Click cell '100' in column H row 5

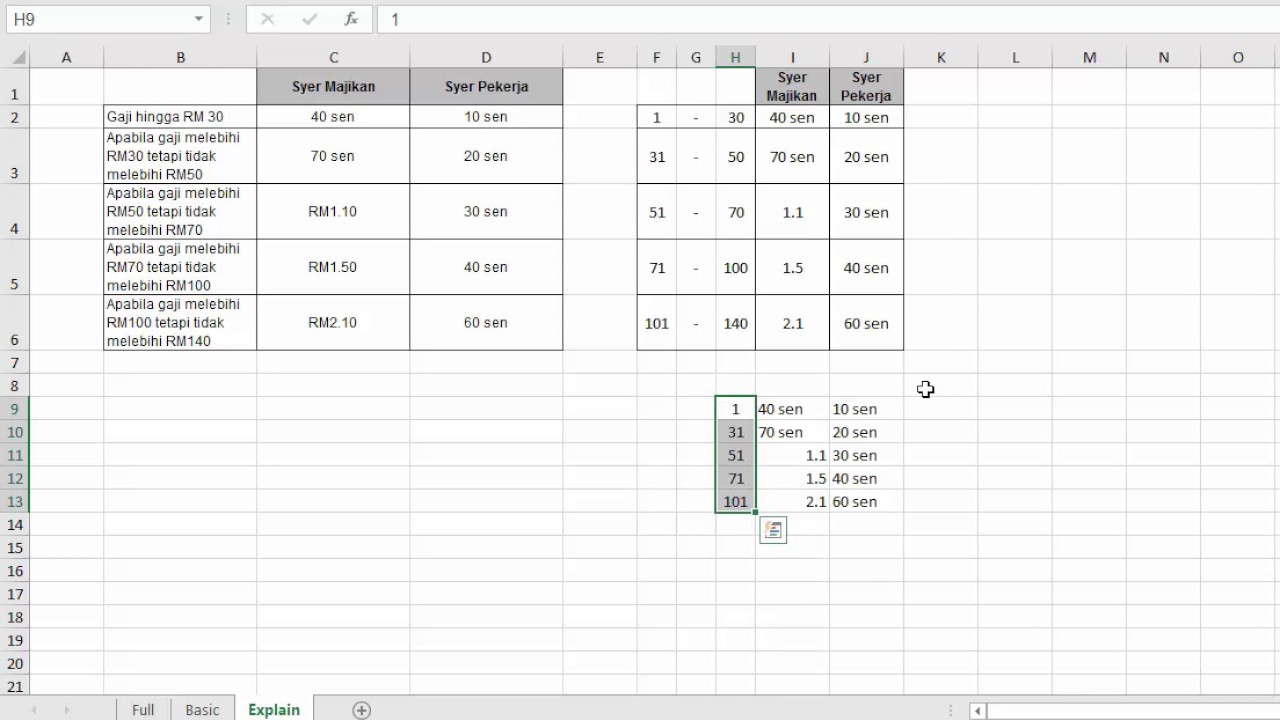pyautogui.click(x=735, y=268)
